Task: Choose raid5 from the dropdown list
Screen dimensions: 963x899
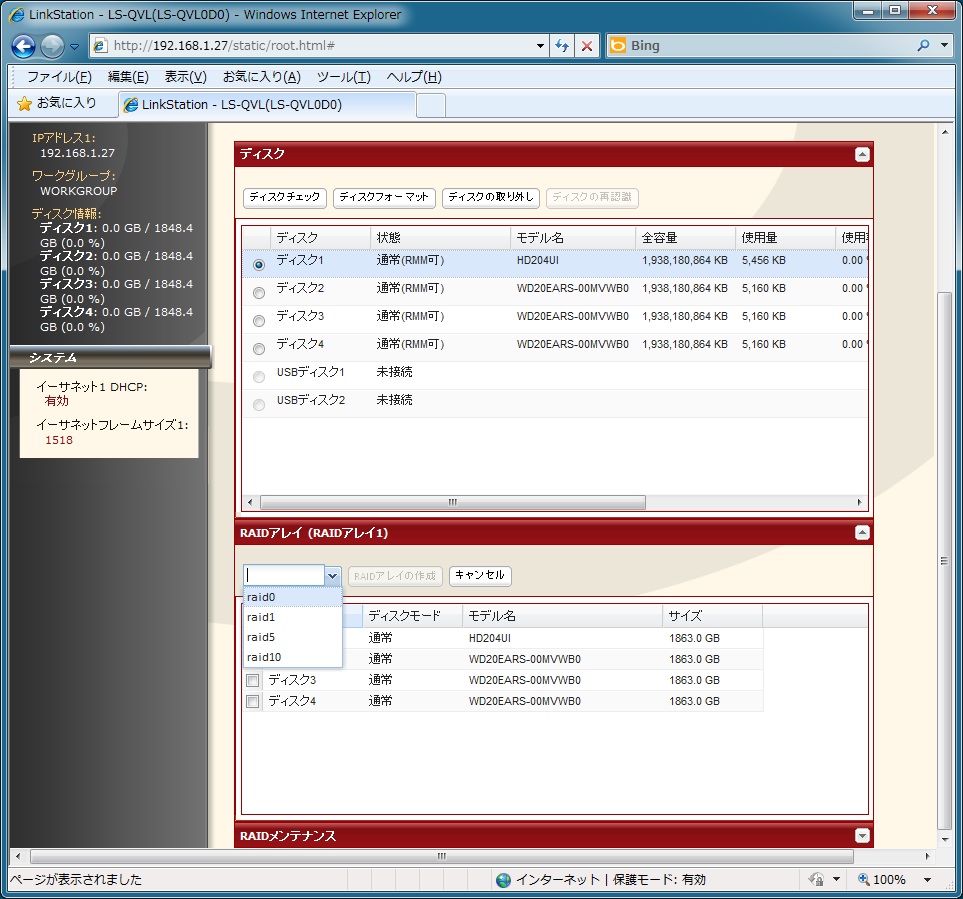Action: point(261,637)
